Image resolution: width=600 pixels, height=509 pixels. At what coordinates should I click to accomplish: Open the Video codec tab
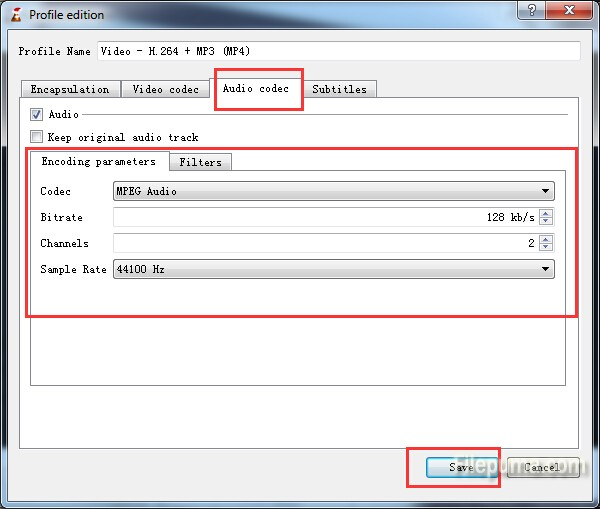166,89
